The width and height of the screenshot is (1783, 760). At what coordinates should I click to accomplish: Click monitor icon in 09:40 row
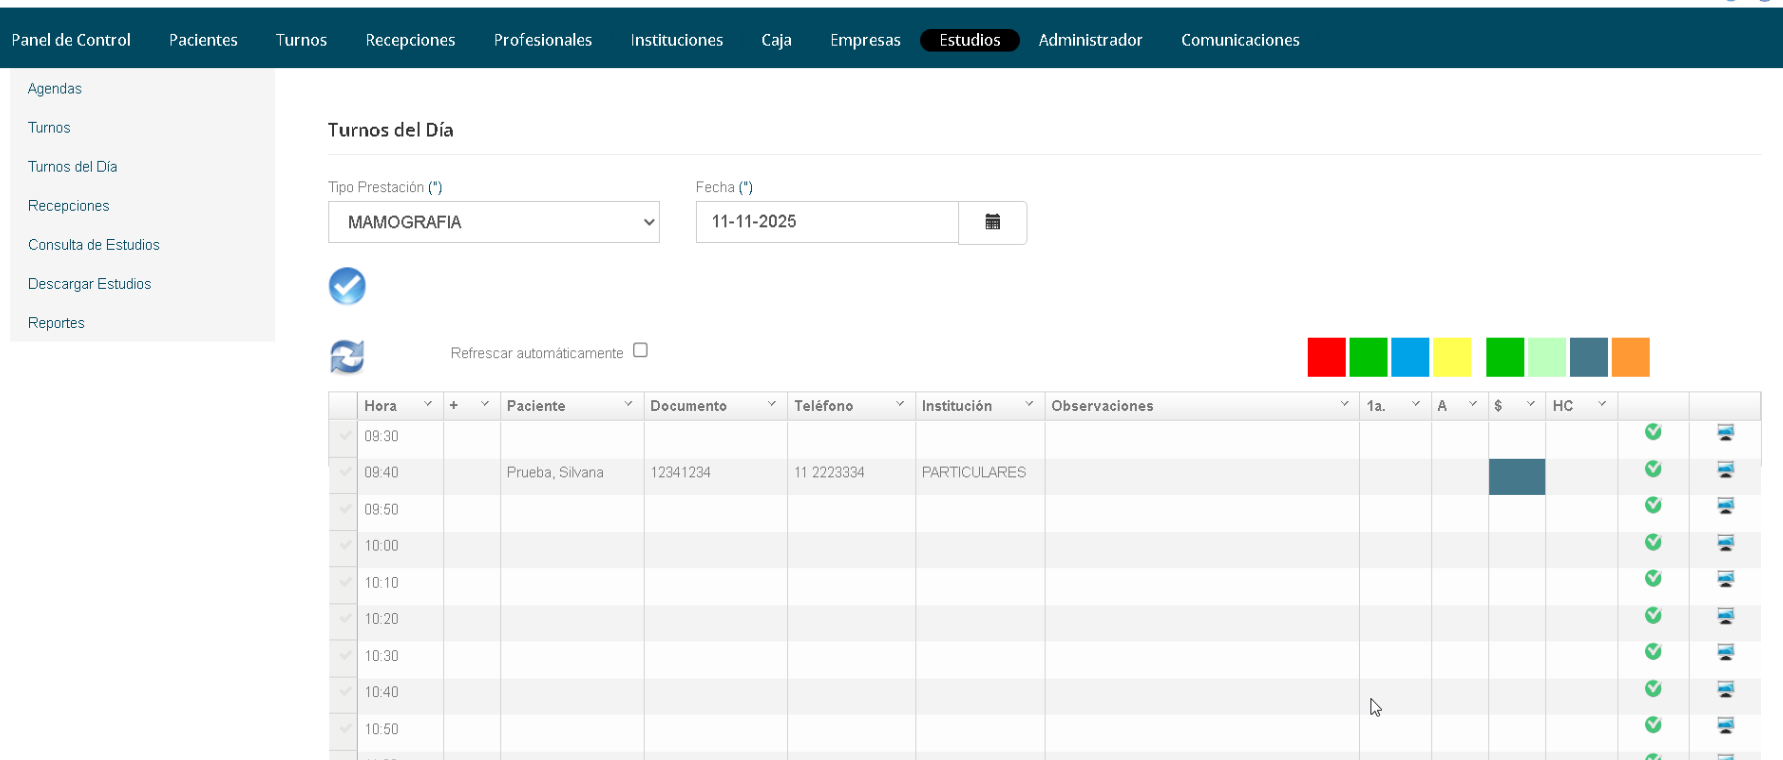1725,469
